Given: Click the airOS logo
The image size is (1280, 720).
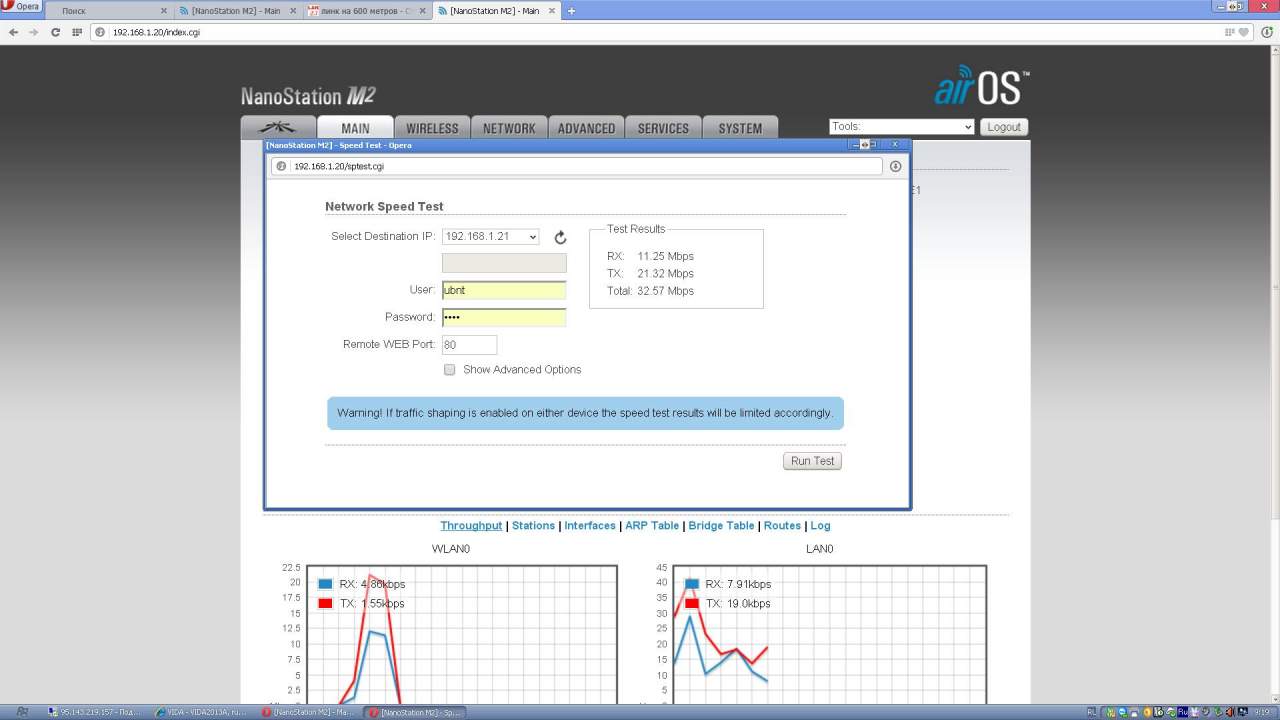Looking at the screenshot, I should [981, 86].
